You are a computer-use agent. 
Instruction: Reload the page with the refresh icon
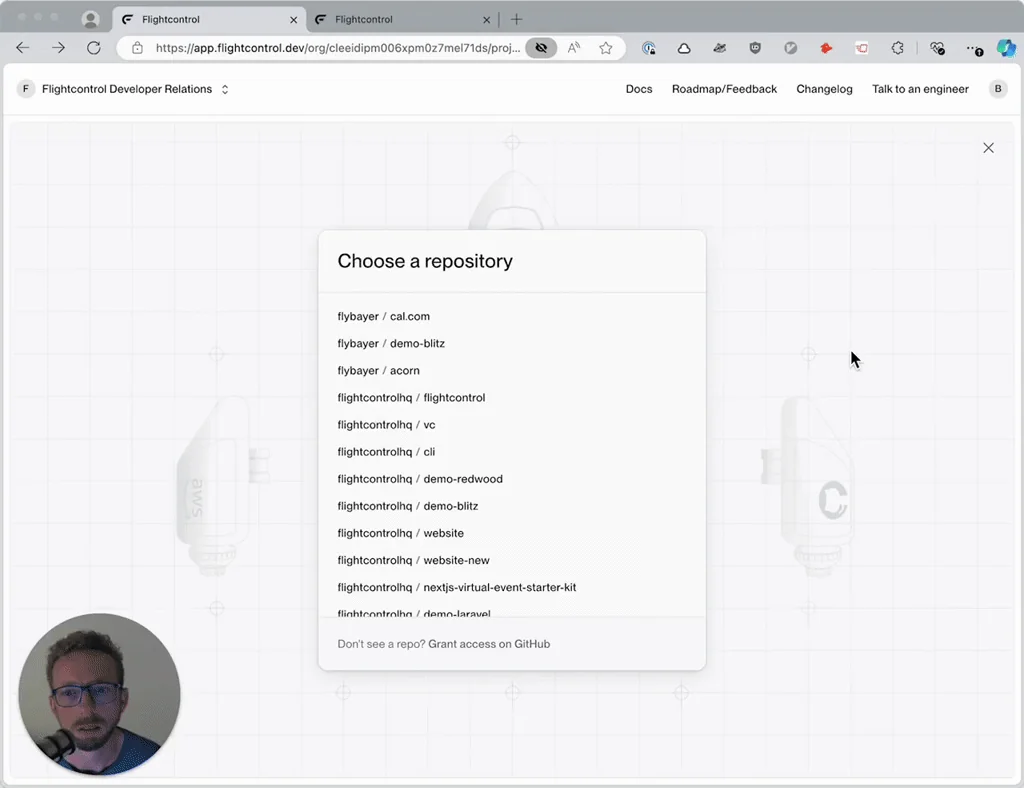94,48
